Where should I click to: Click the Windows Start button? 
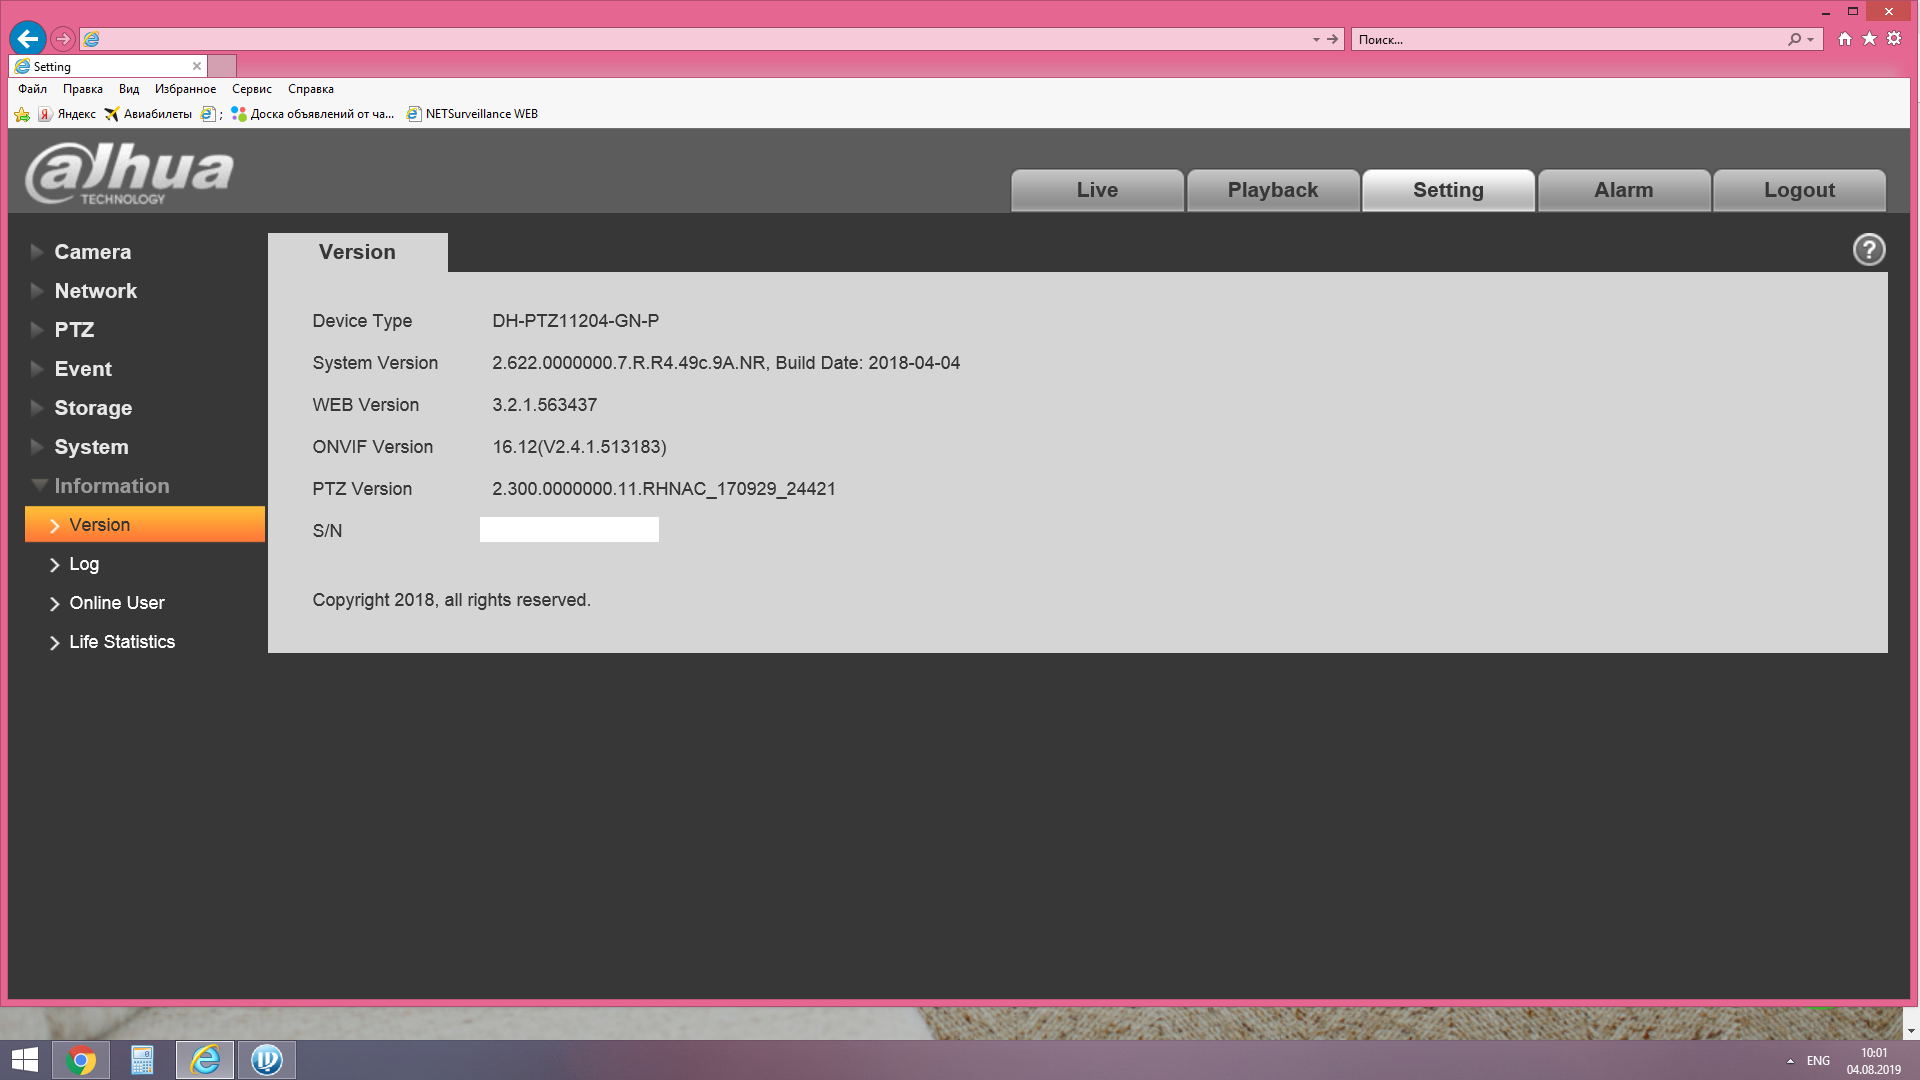(24, 1060)
